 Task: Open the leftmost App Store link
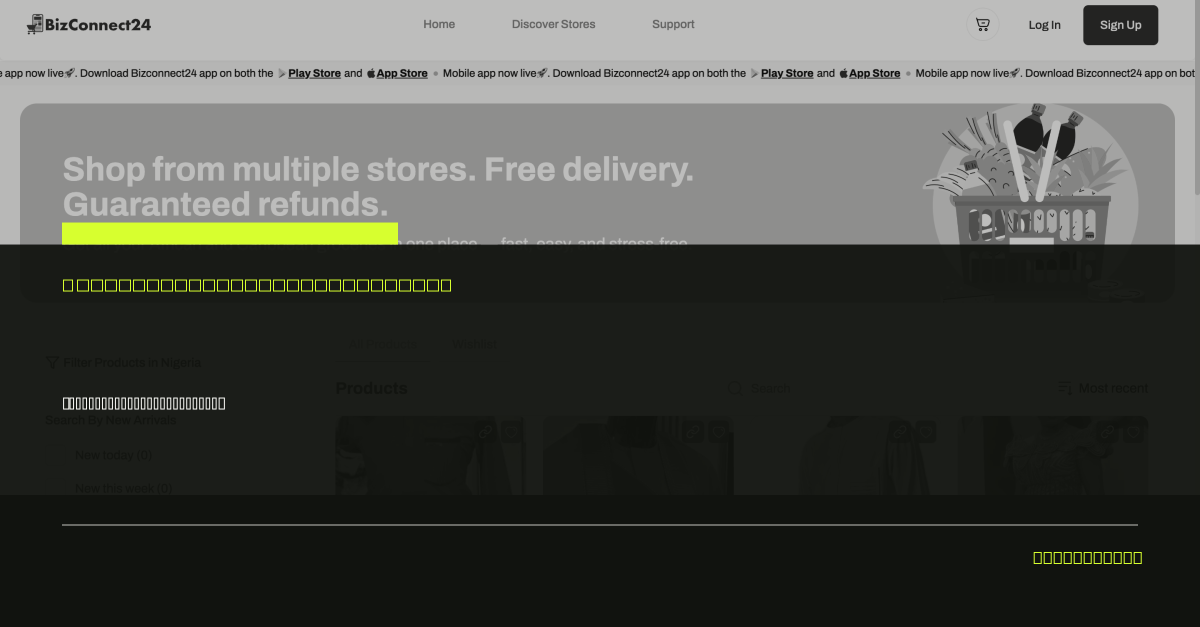(x=402, y=73)
